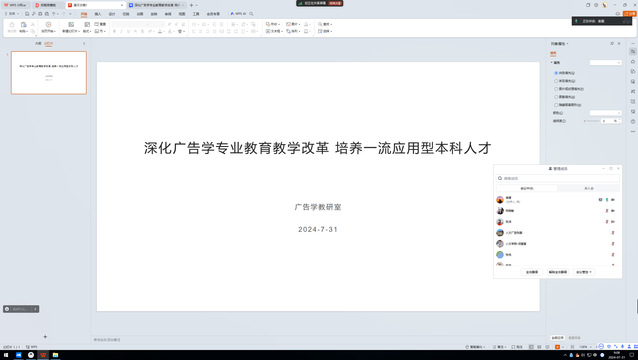The image size is (638, 360).
Task: Click the search magnifier beside WPS AI
Action: [x=251, y=14]
